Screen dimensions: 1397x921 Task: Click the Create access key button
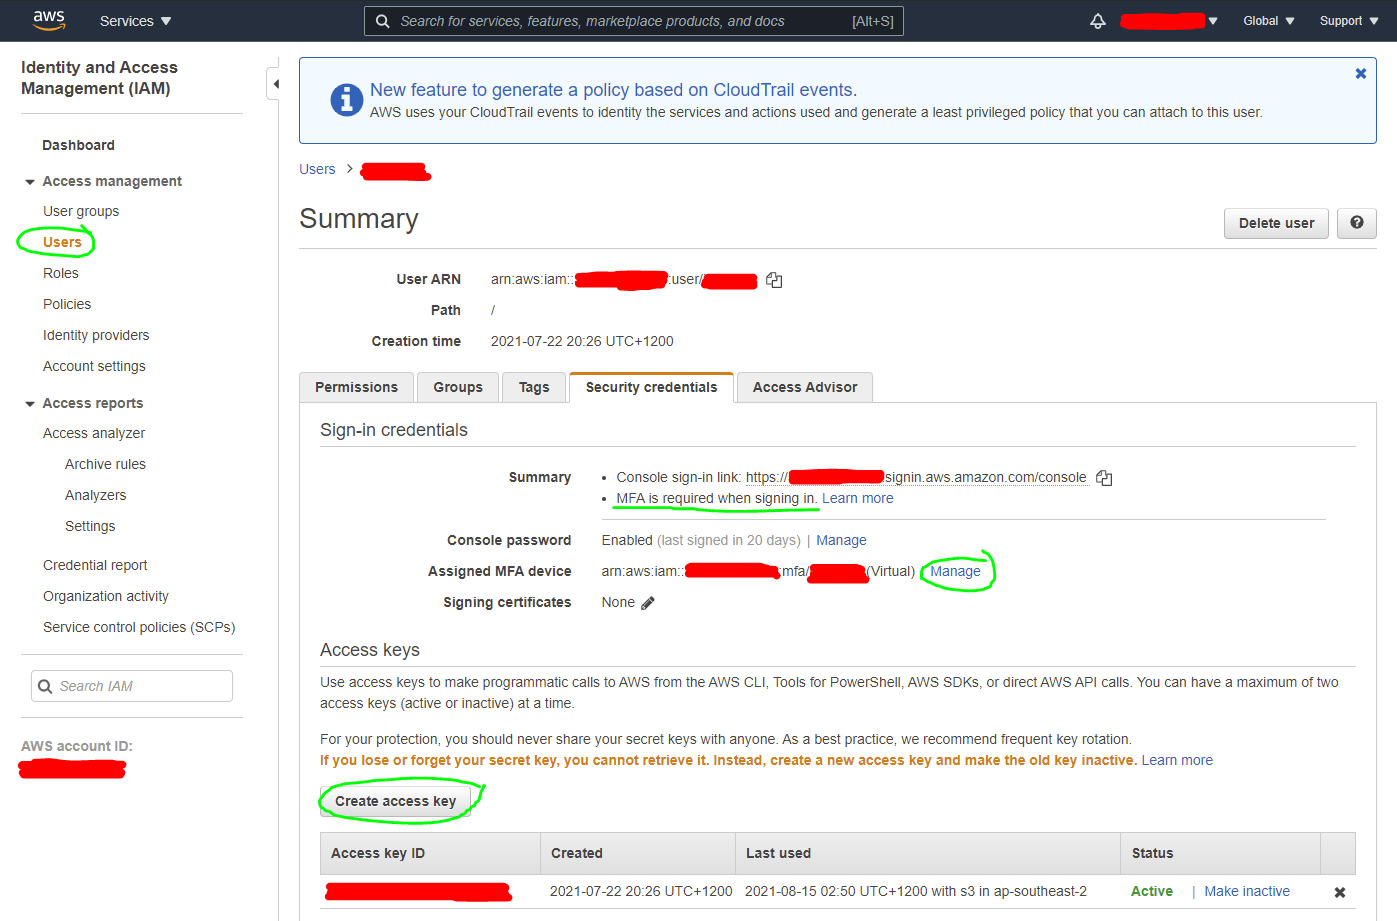[395, 801]
